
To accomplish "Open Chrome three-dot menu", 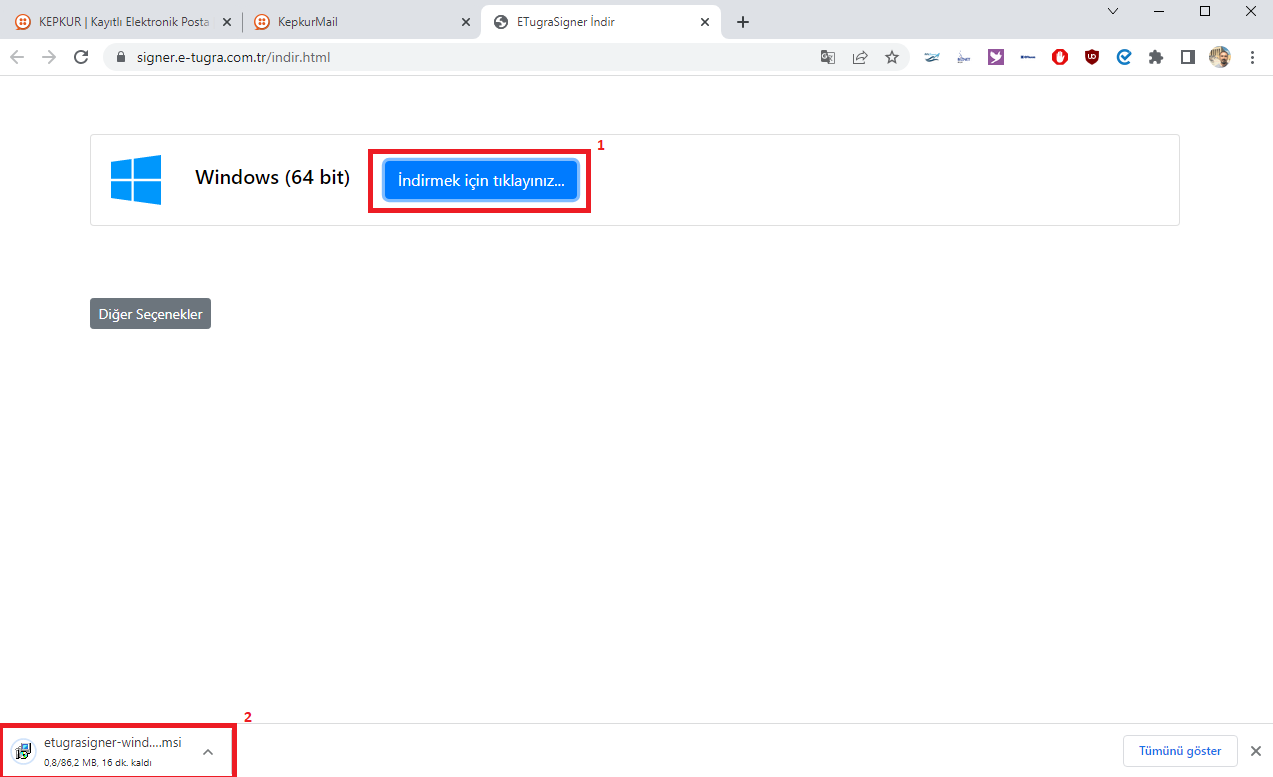I will coord(1252,57).
